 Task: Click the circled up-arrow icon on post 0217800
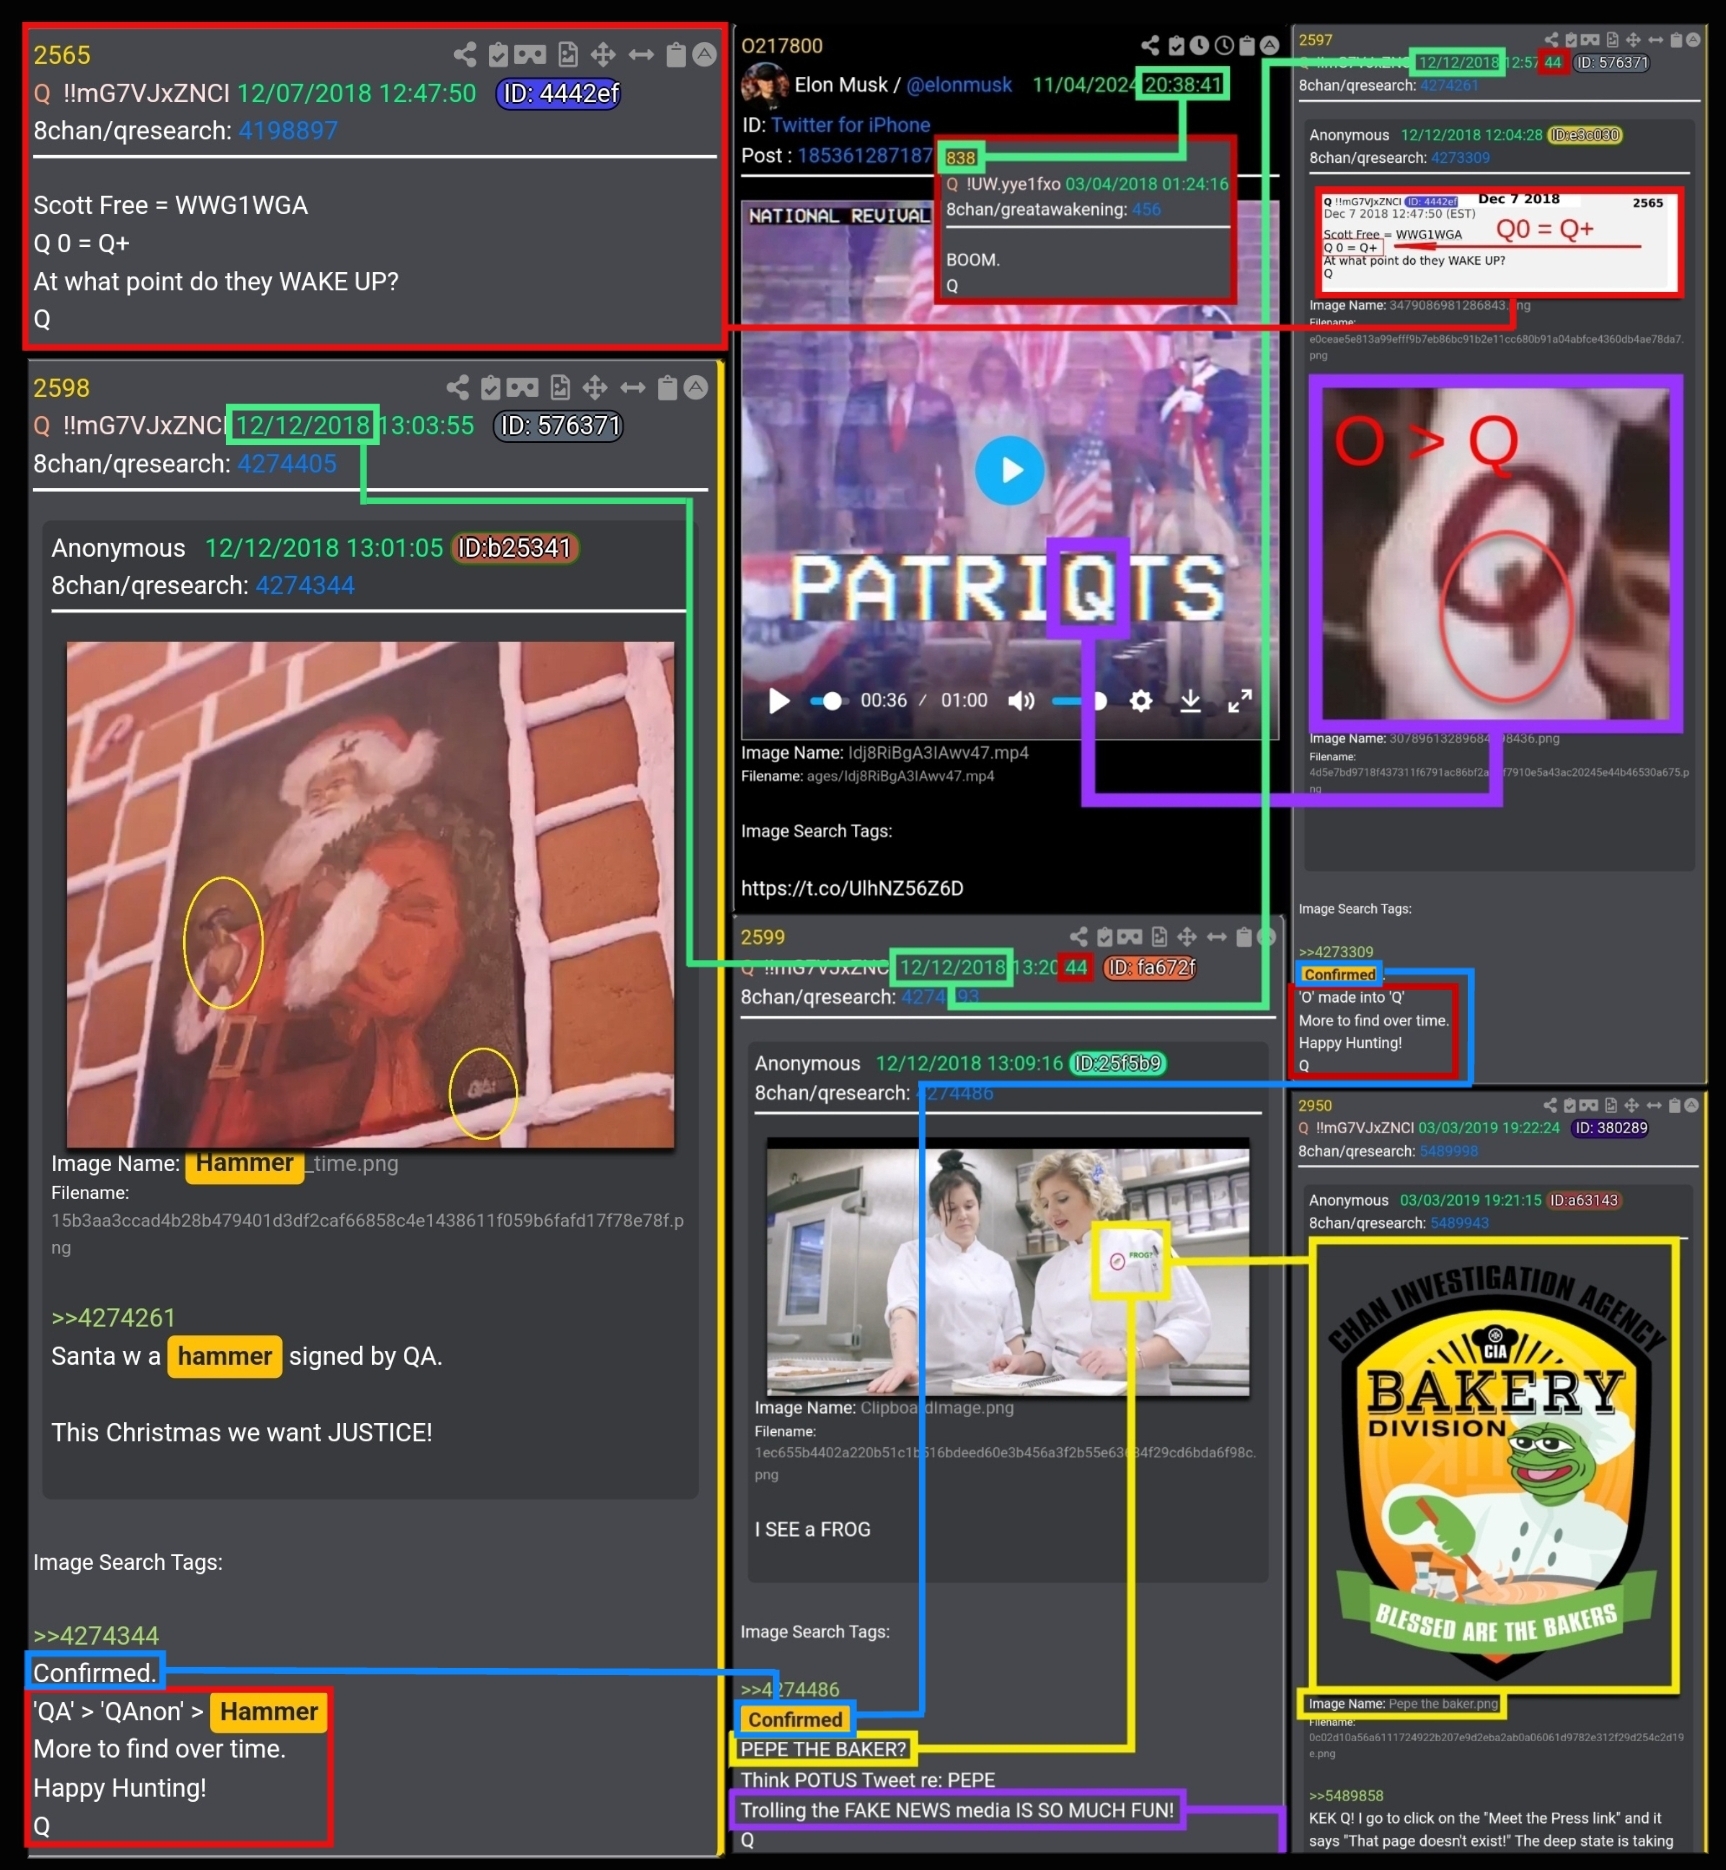1270,46
